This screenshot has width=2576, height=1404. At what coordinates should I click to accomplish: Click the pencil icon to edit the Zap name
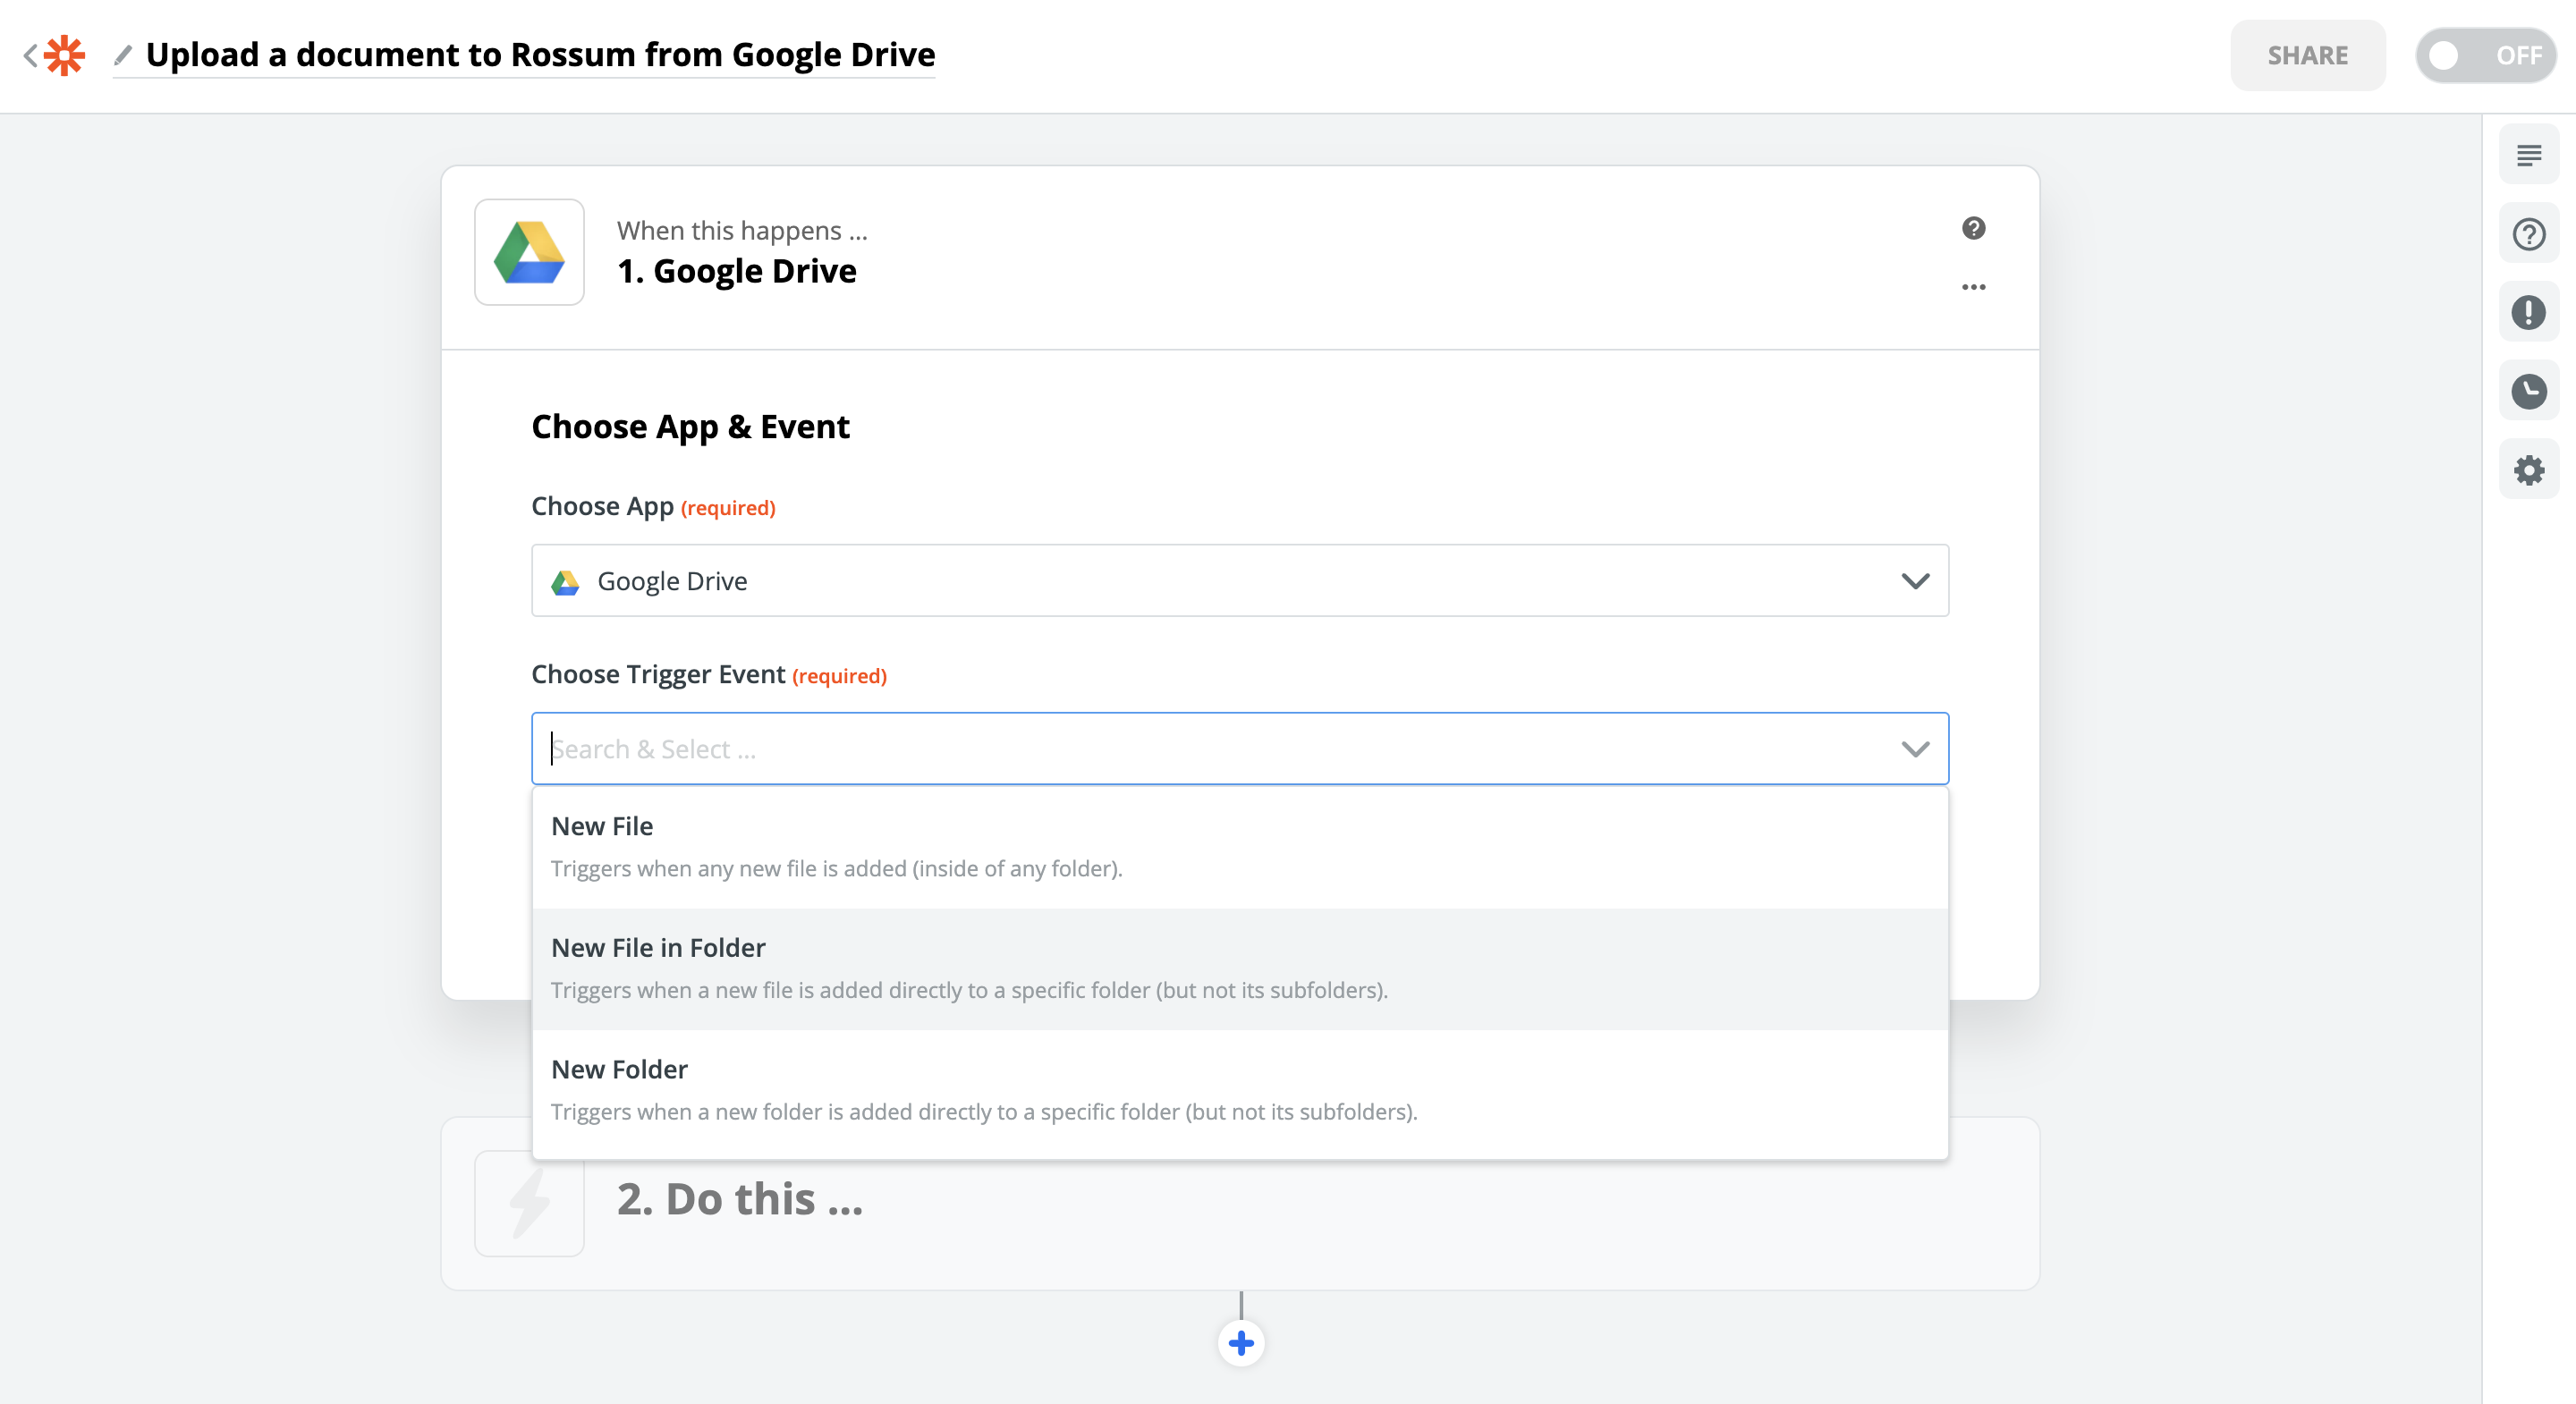pyautogui.click(x=123, y=55)
